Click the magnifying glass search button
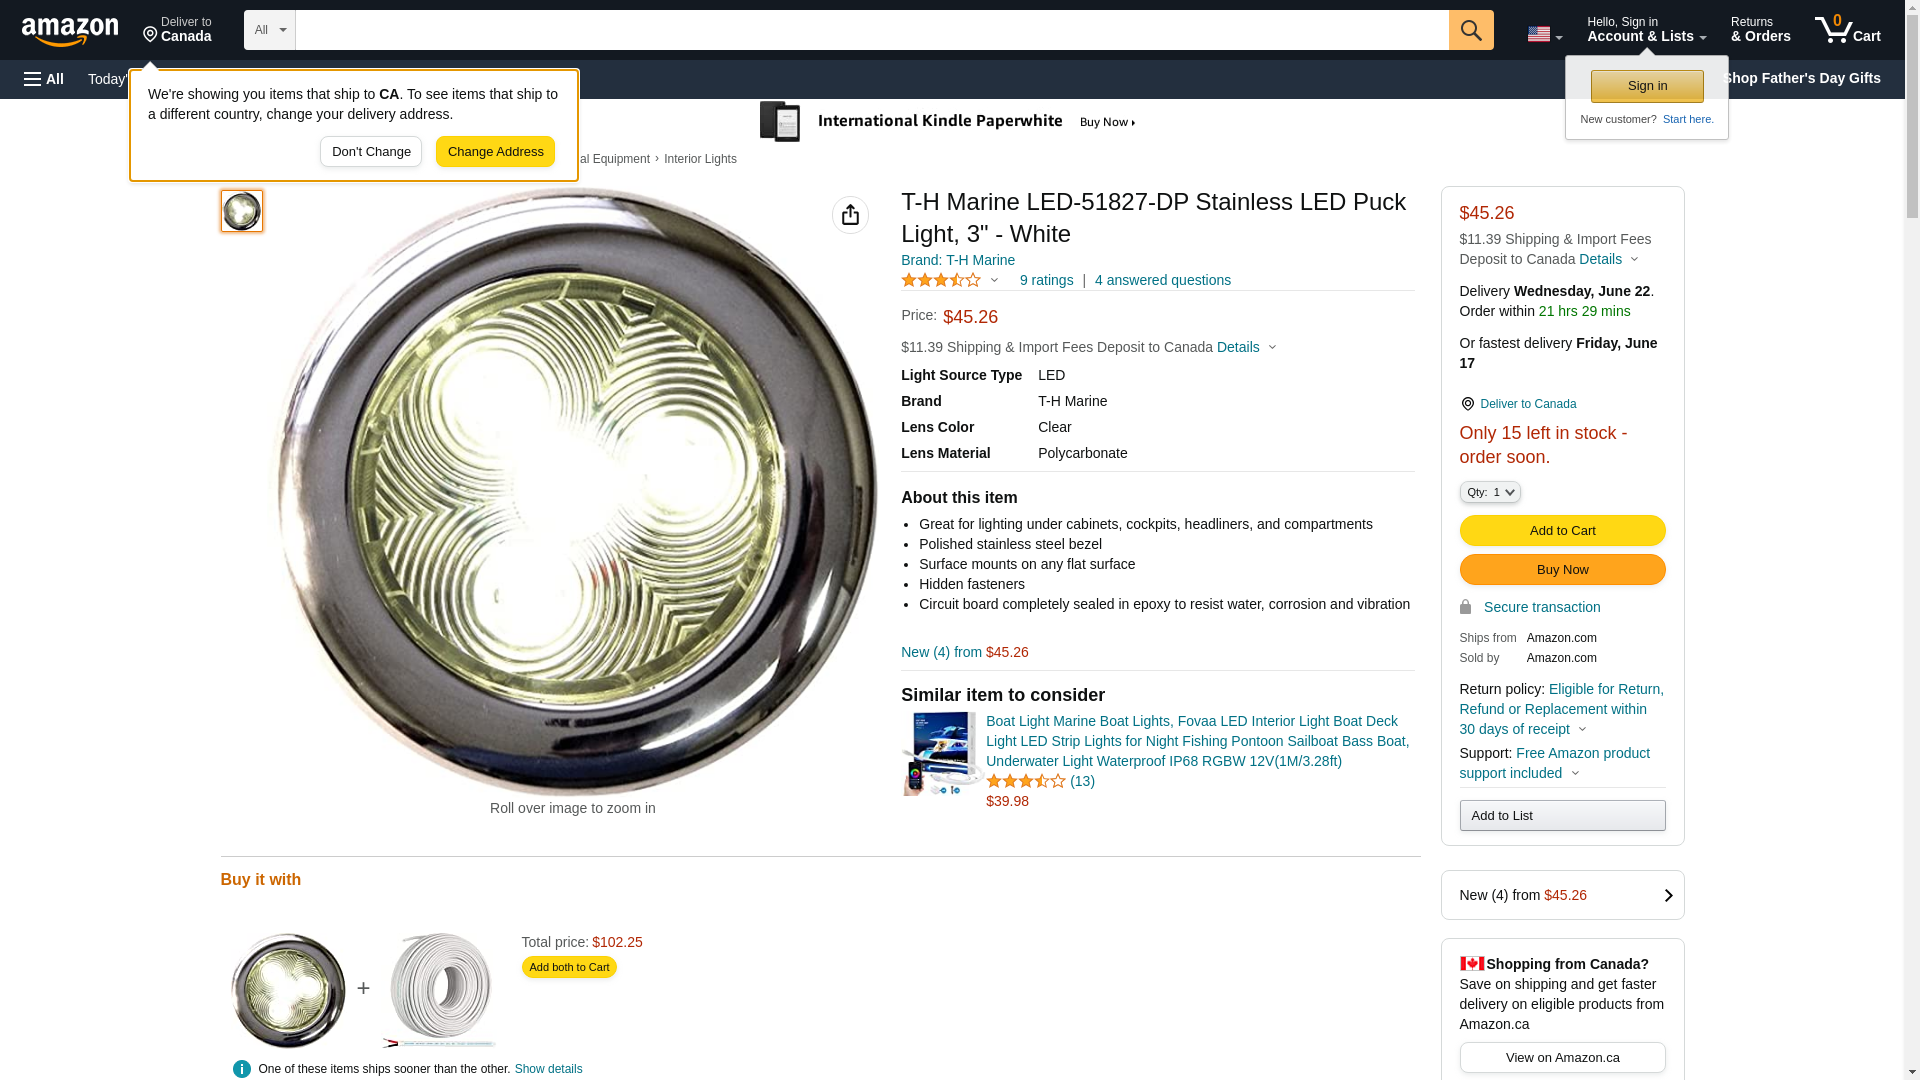Image resolution: width=1920 pixels, height=1080 pixels. click(x=1470, y=30)
